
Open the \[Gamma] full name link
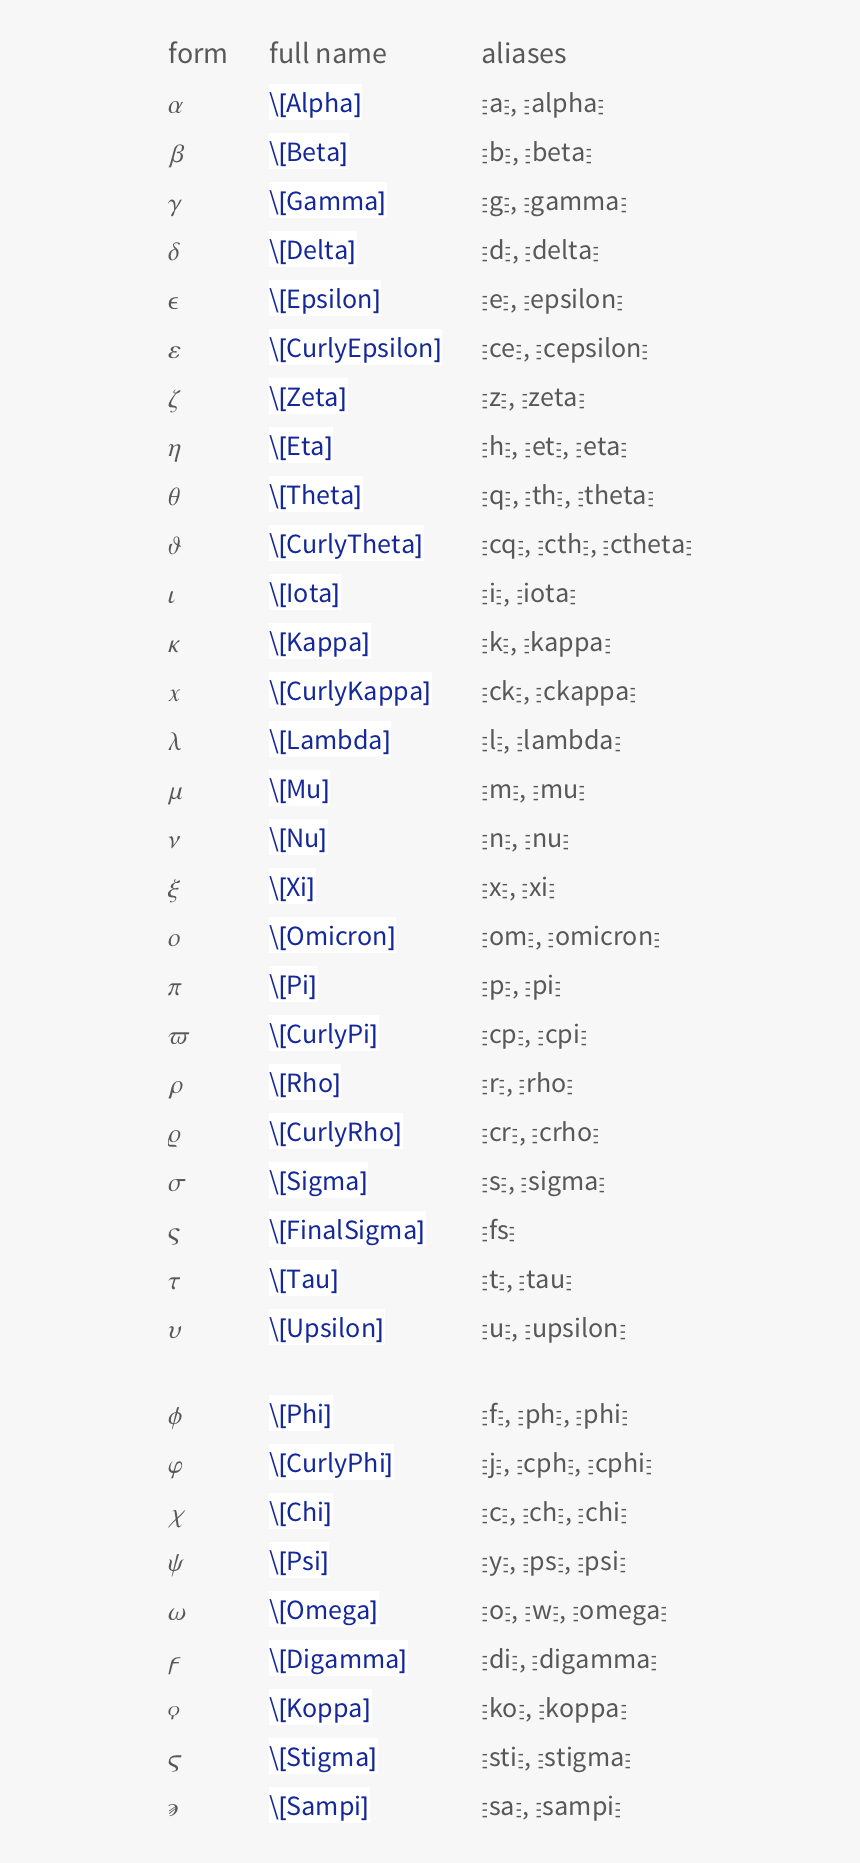(327, 201)
